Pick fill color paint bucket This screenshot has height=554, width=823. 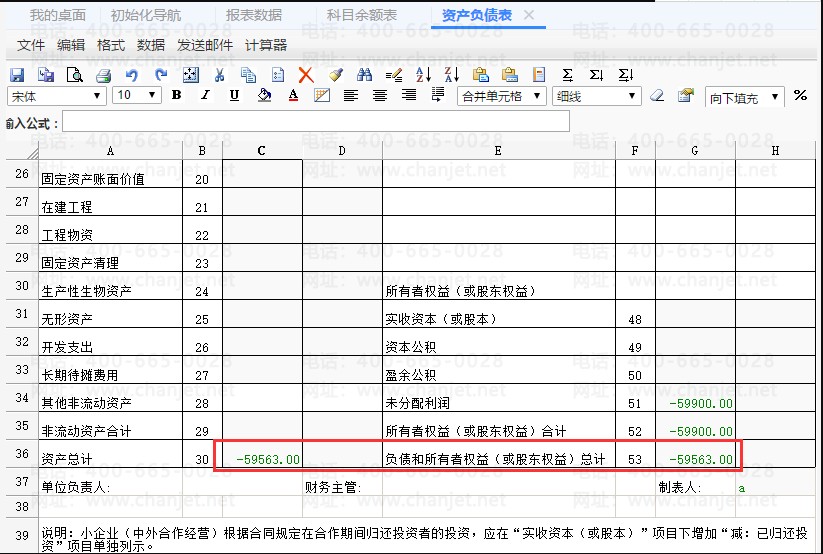[264, 96]
